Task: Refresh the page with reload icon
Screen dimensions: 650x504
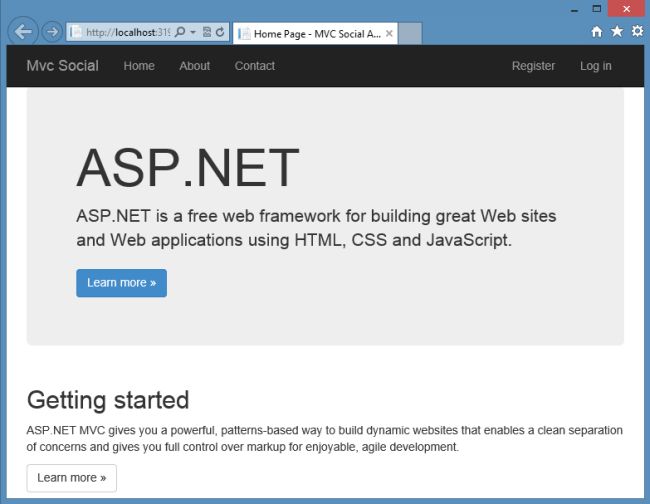Action: tap(220, 32)
